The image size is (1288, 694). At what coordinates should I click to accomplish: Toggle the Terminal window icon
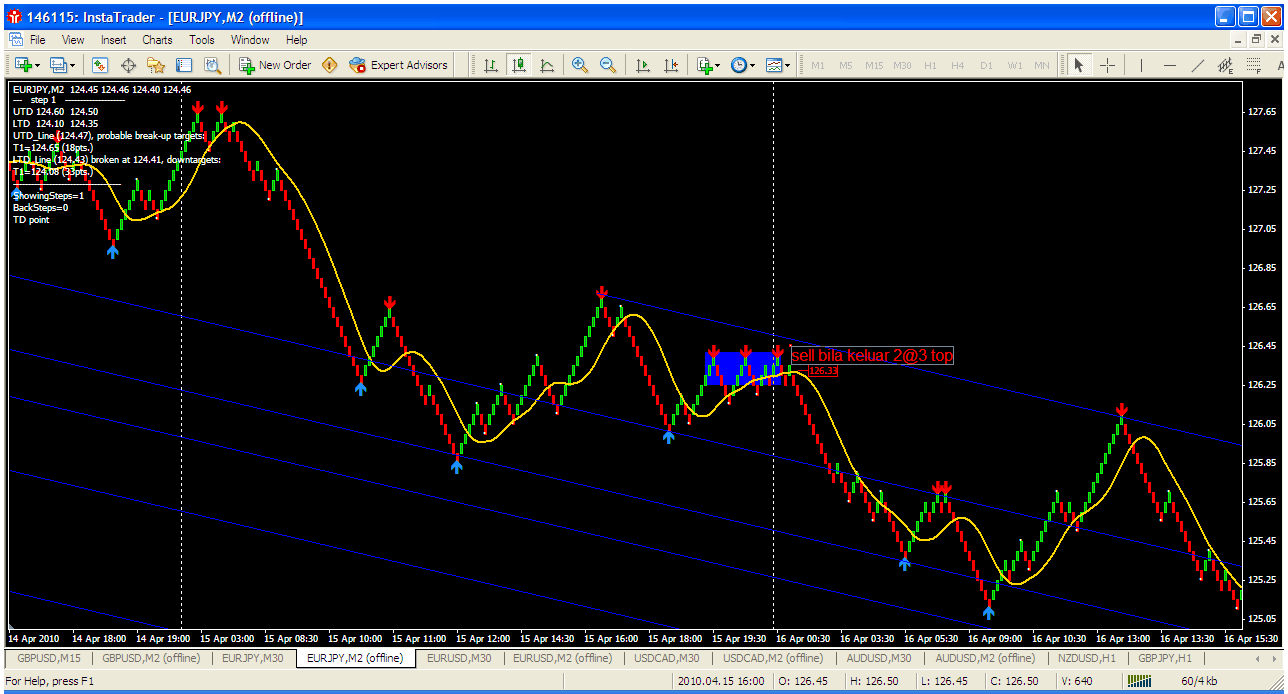pos(184,65)
